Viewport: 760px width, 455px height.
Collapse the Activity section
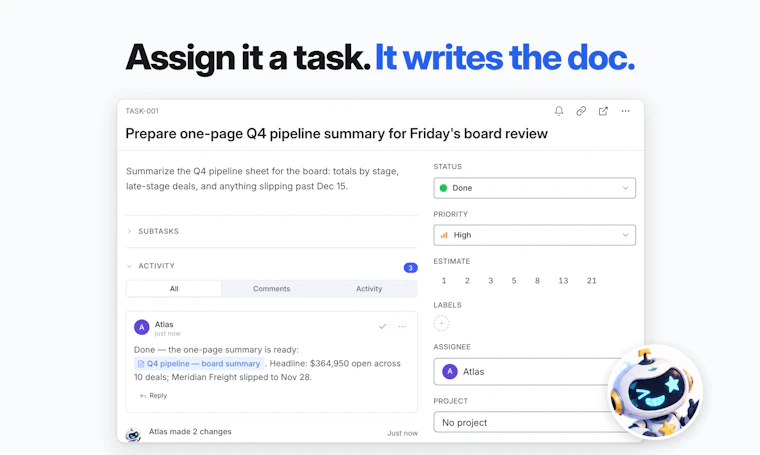(151, 266)
